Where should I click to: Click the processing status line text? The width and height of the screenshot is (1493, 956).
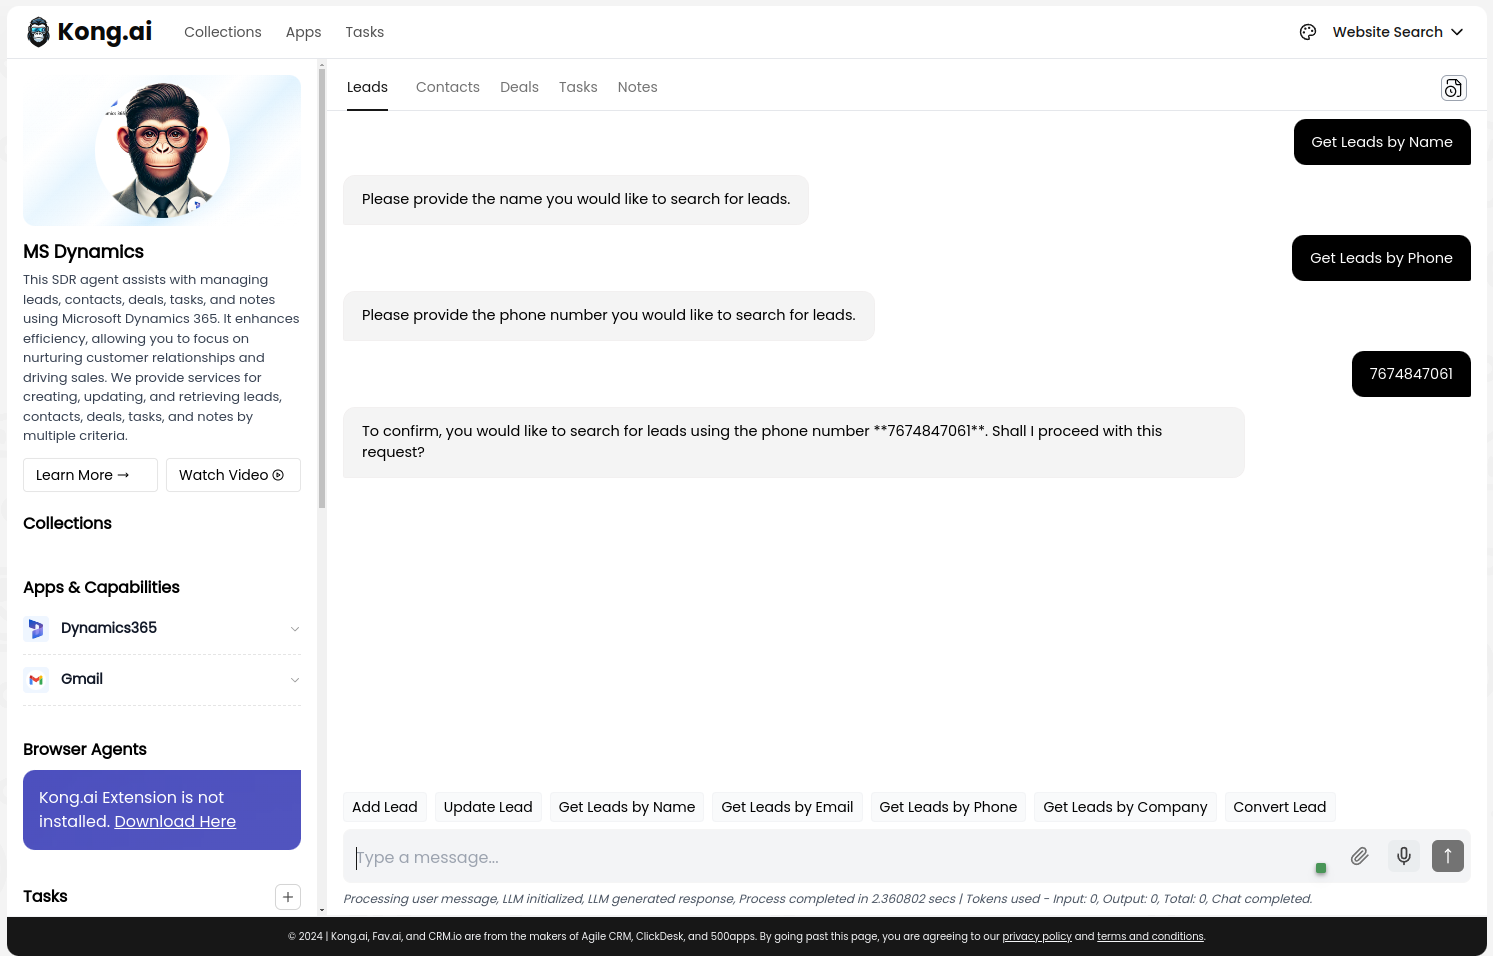[x=828, y=899]
